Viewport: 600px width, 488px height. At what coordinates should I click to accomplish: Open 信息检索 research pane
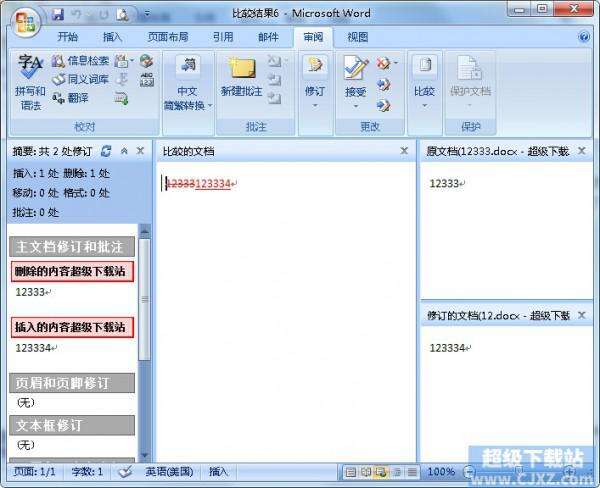[x=80, y=60]
